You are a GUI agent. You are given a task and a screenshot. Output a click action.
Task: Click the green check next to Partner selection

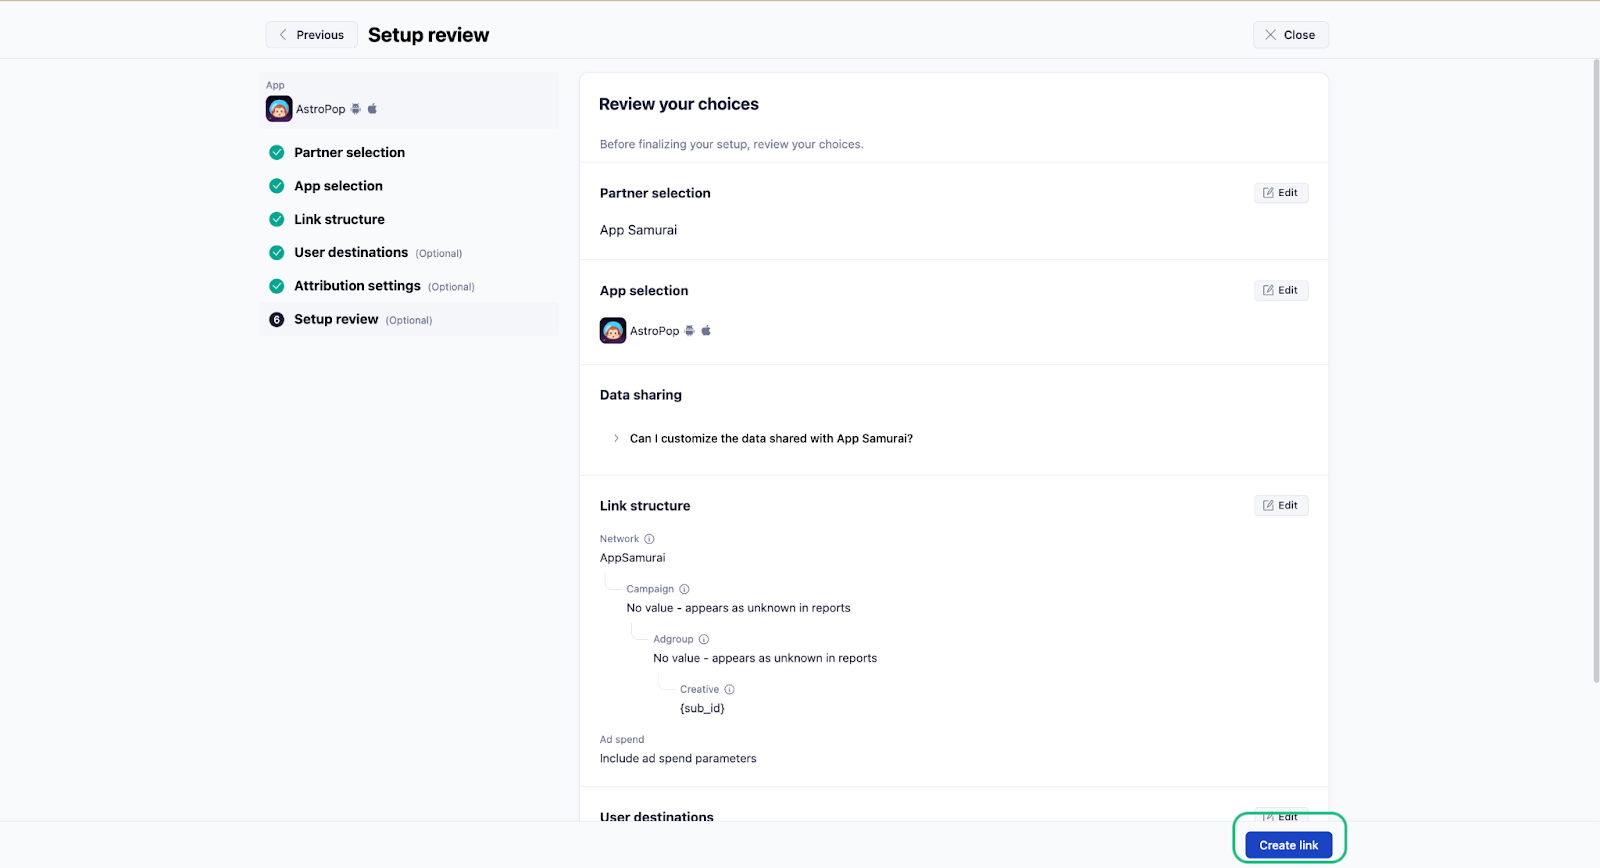pyautogui.click(x=277, y=153)
